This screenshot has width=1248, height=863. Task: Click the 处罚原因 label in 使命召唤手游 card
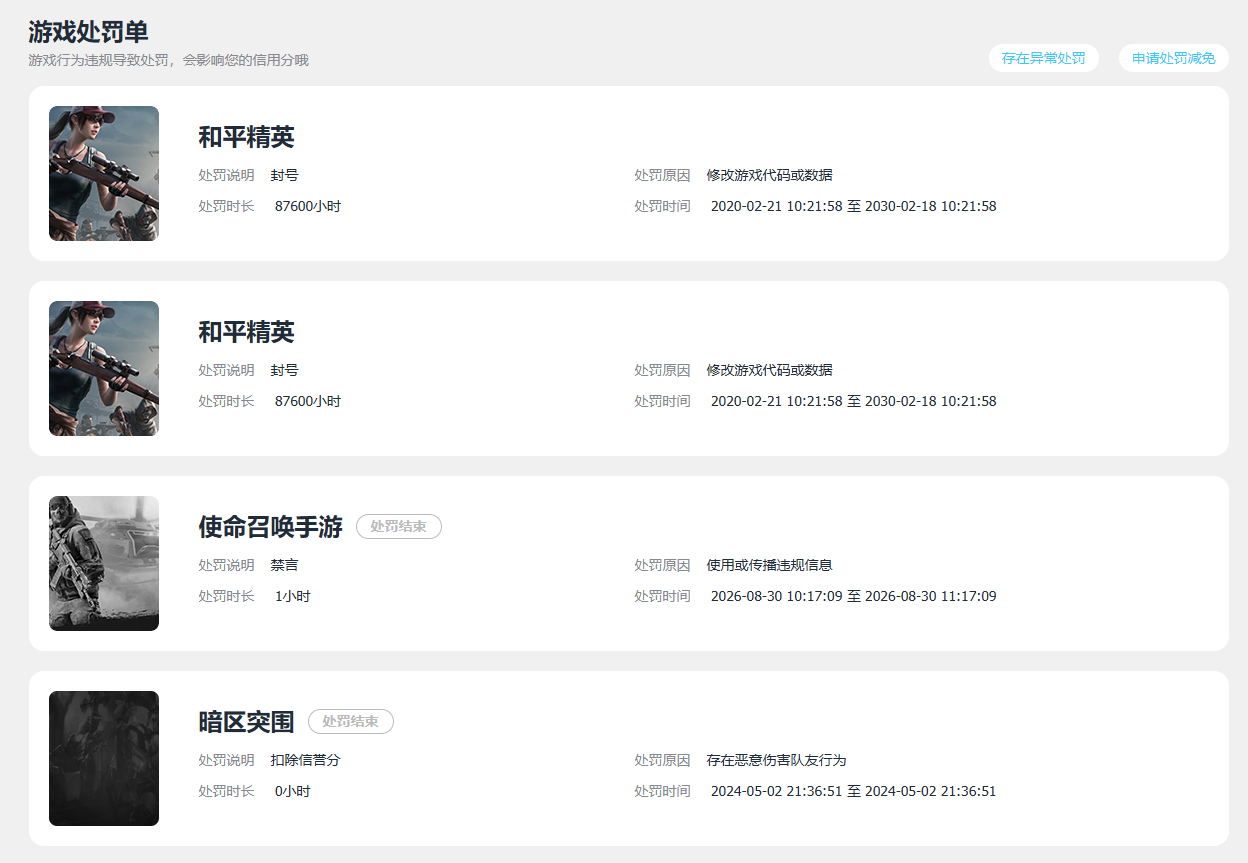coord(662,565)
